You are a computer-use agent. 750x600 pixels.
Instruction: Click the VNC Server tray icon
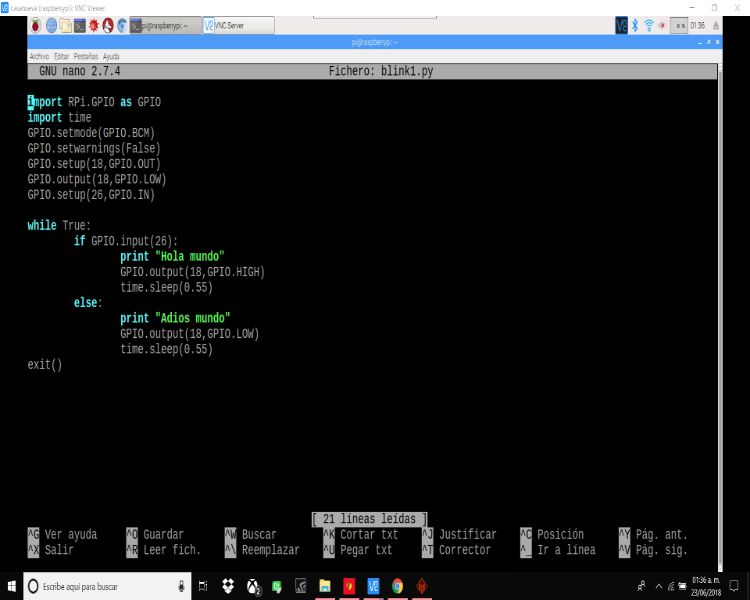point(621,26)
